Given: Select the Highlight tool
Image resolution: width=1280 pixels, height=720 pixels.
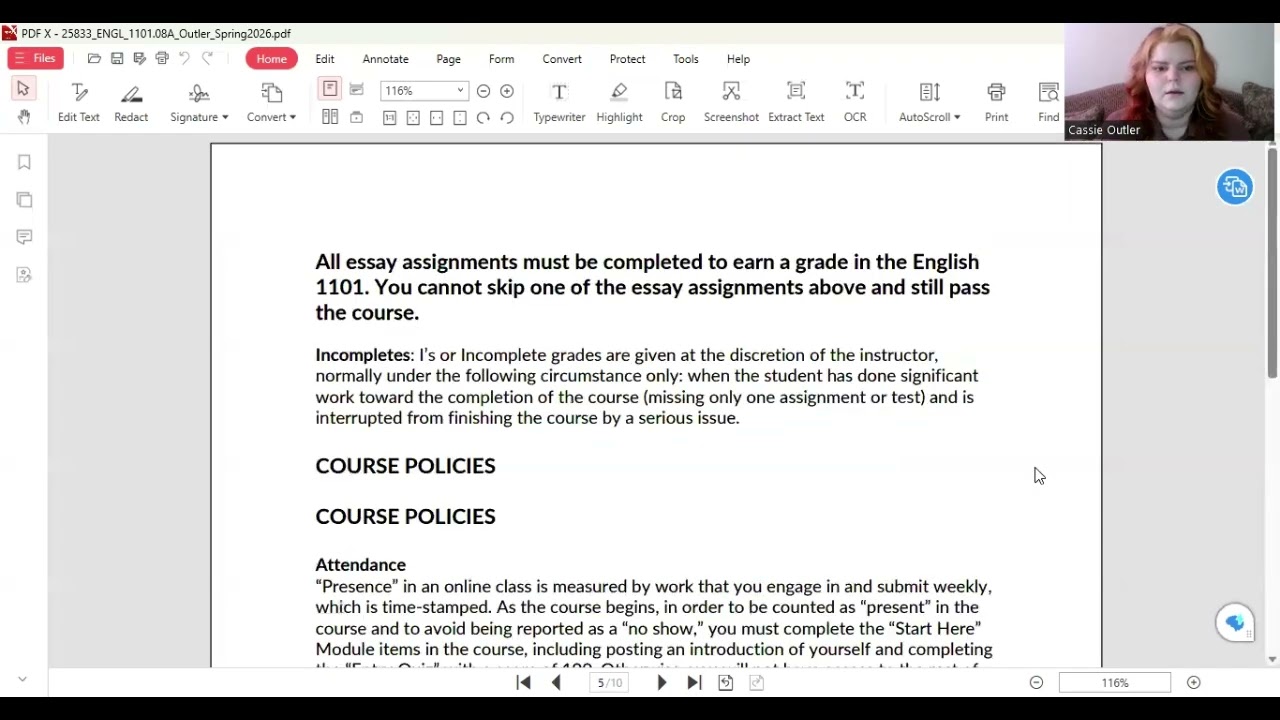Looking at the screenshot, I should (x=619, y=103).
